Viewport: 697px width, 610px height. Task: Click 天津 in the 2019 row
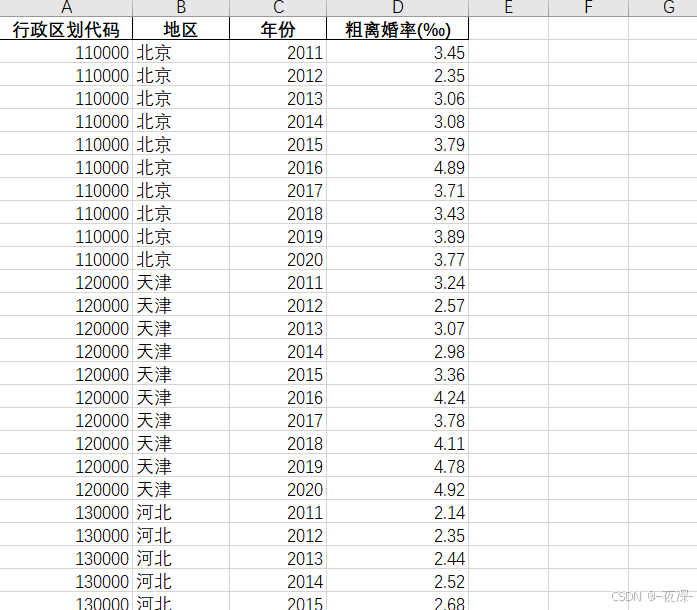tap(181, 466)
